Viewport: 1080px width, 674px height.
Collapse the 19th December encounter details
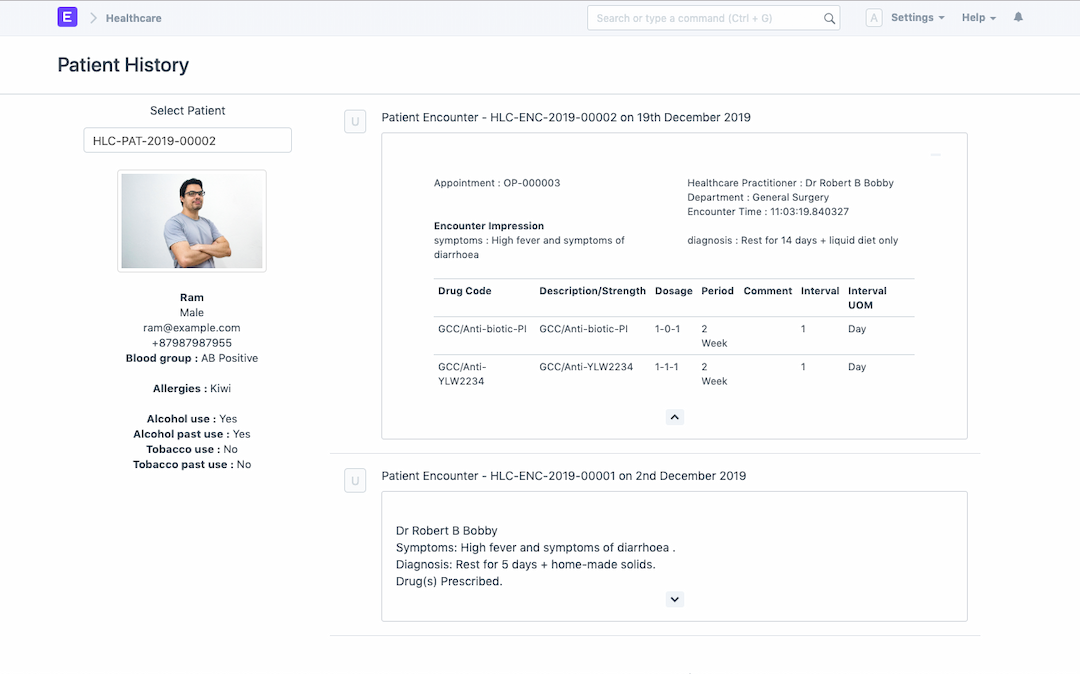pyautogui.click(x=674, y=417)
